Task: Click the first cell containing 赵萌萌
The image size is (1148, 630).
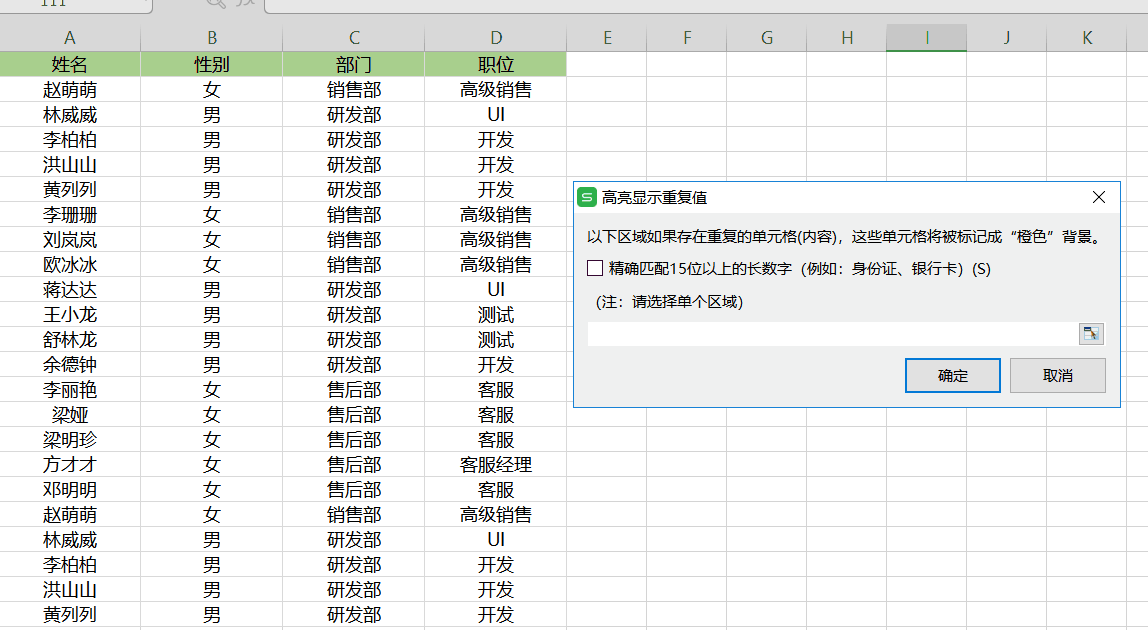Action: [x=70, y=89]
